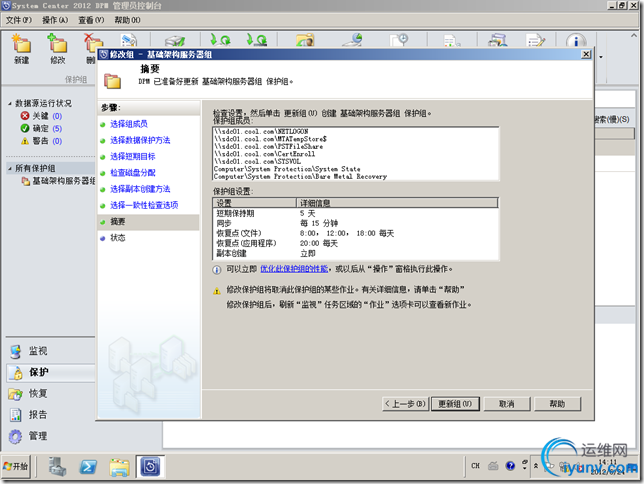
Task: Collapse the 数据源运行状况 tree node
Action: (x=10, y=104)
